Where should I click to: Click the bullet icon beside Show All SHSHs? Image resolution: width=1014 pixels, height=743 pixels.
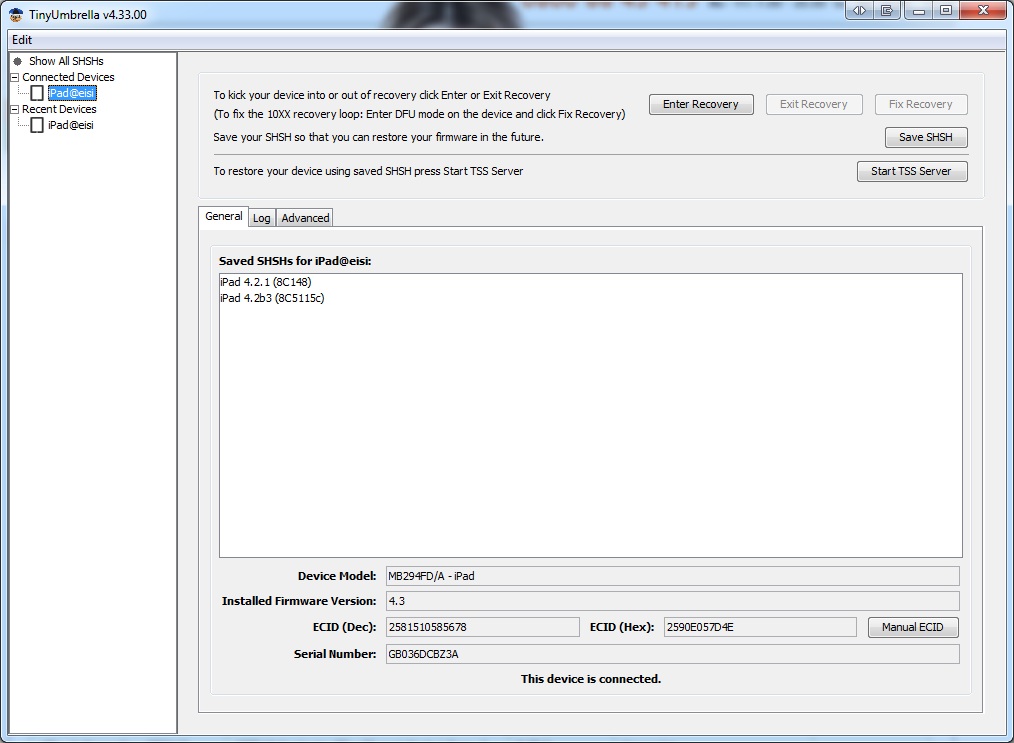pos(18,61)
